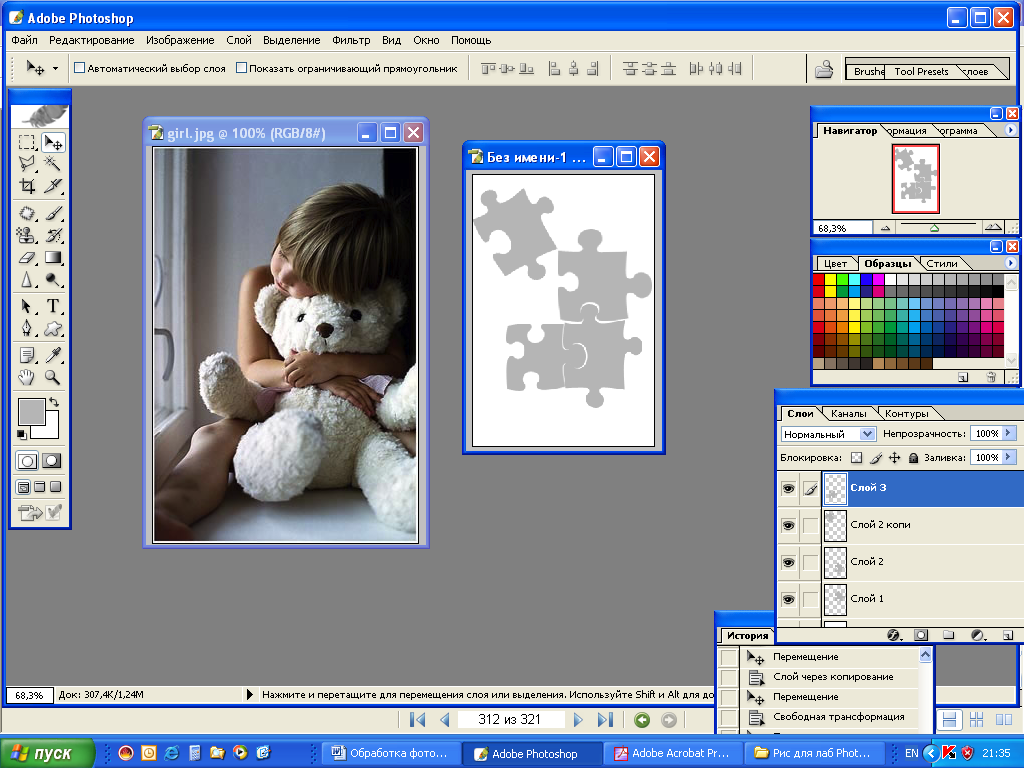The width and height of the screenshot is (1024, 768).
Task: Select the Rectangular Marquee tool
Action: [27, 142]
